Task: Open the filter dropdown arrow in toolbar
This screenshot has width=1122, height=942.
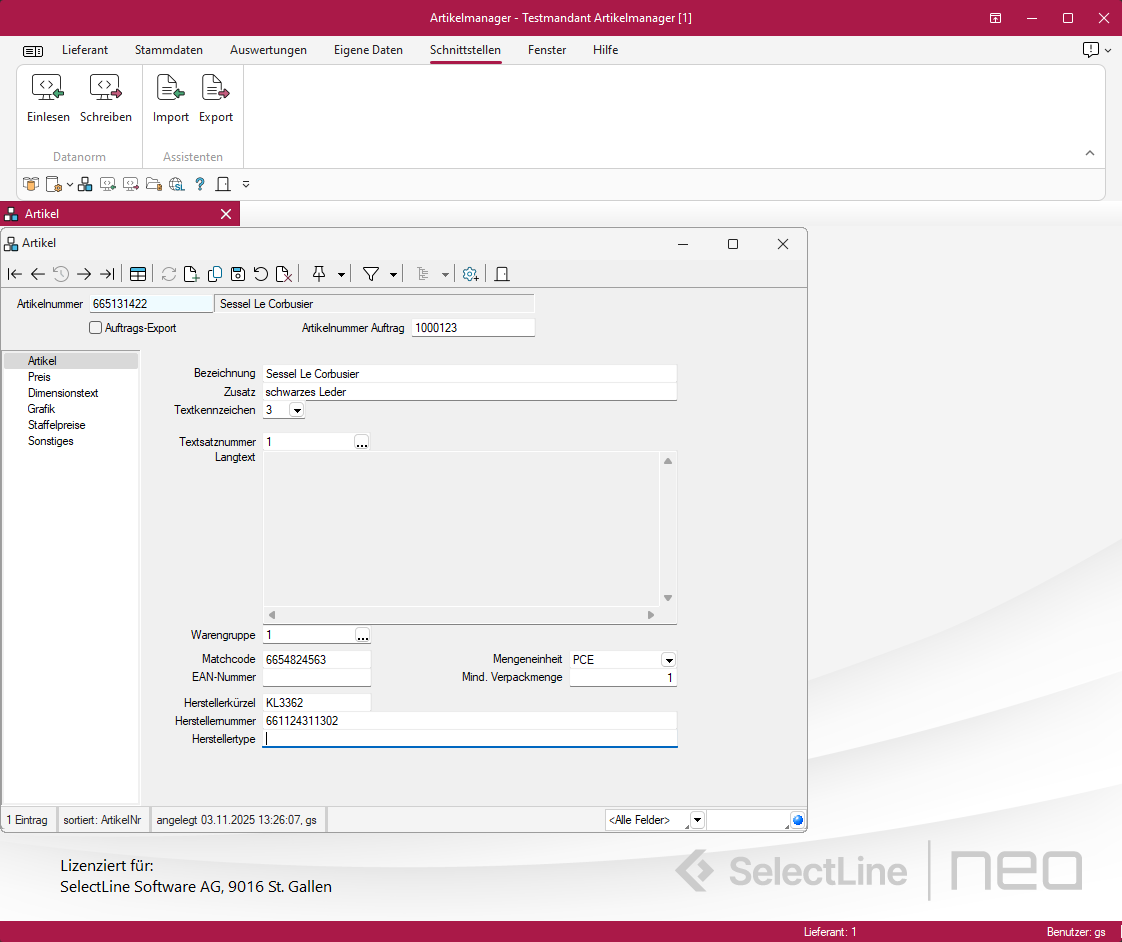Action: (393, 274)
